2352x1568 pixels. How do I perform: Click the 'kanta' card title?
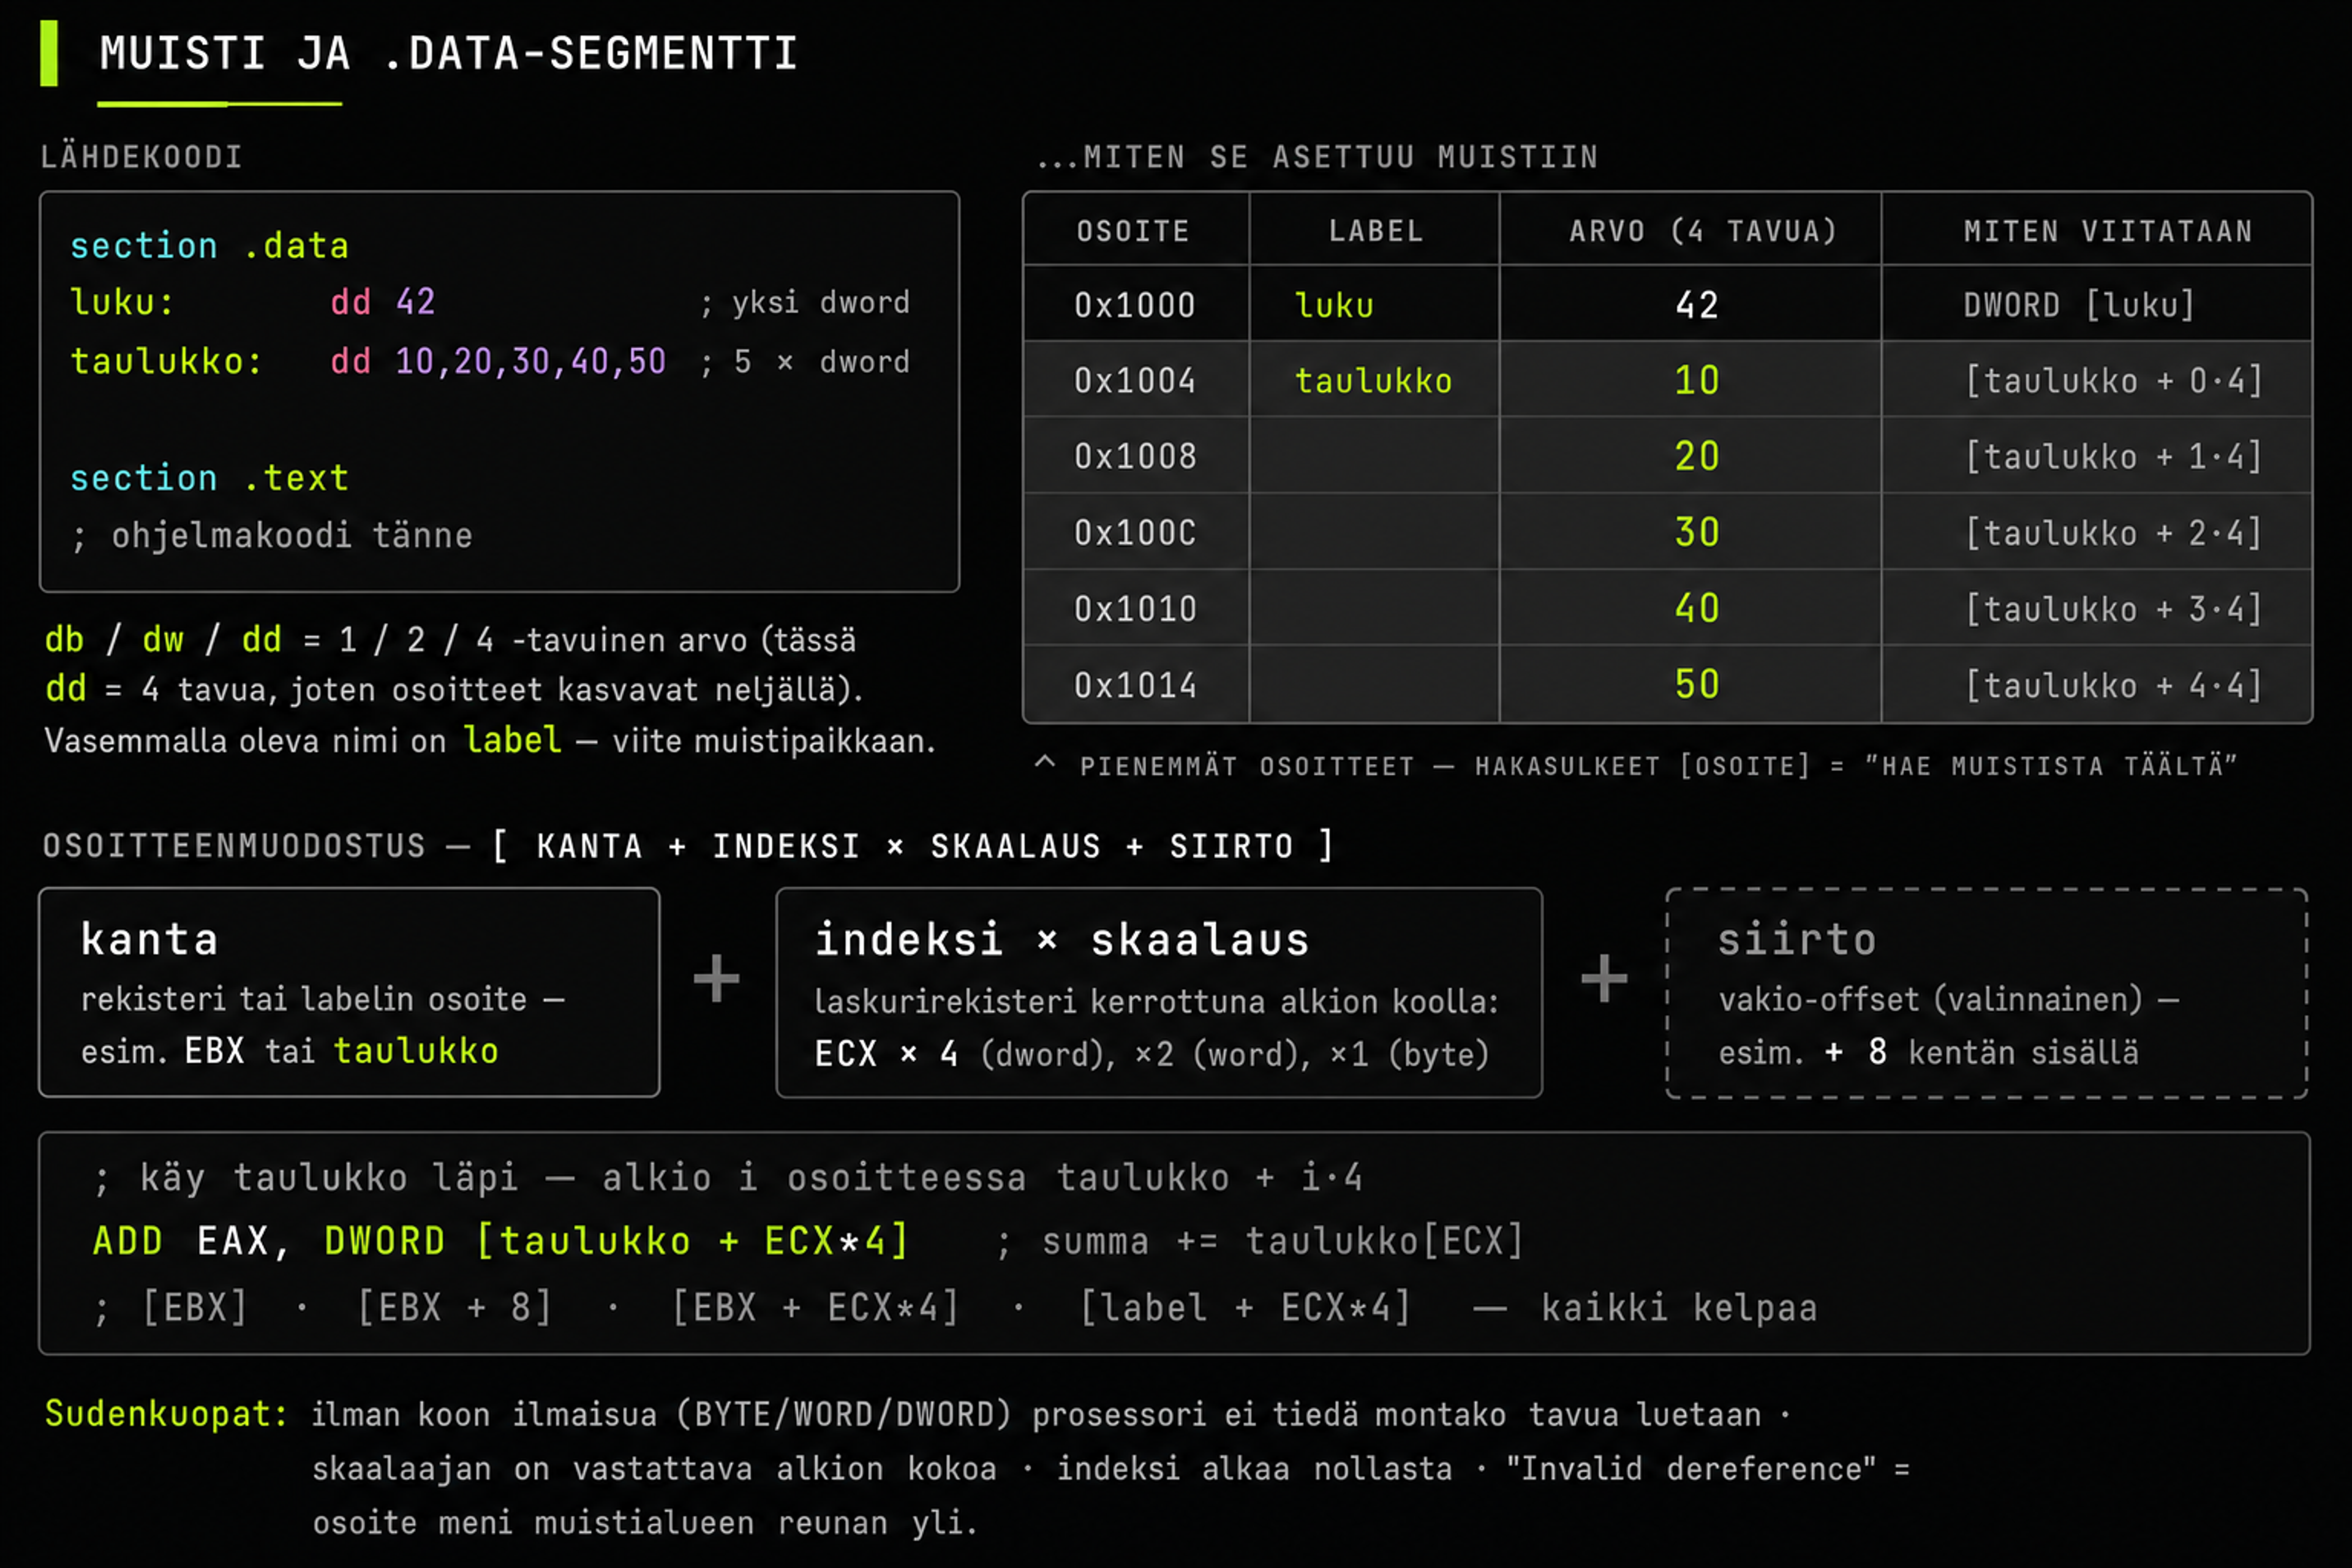[149, 940]
